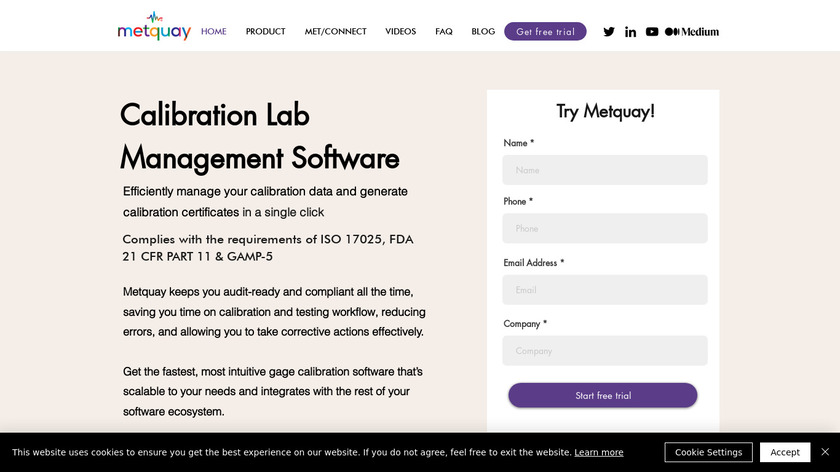Click the 'Metquay keeps you audit-ready' paragraph
The image size is (840, 472).
pos(274,312)
